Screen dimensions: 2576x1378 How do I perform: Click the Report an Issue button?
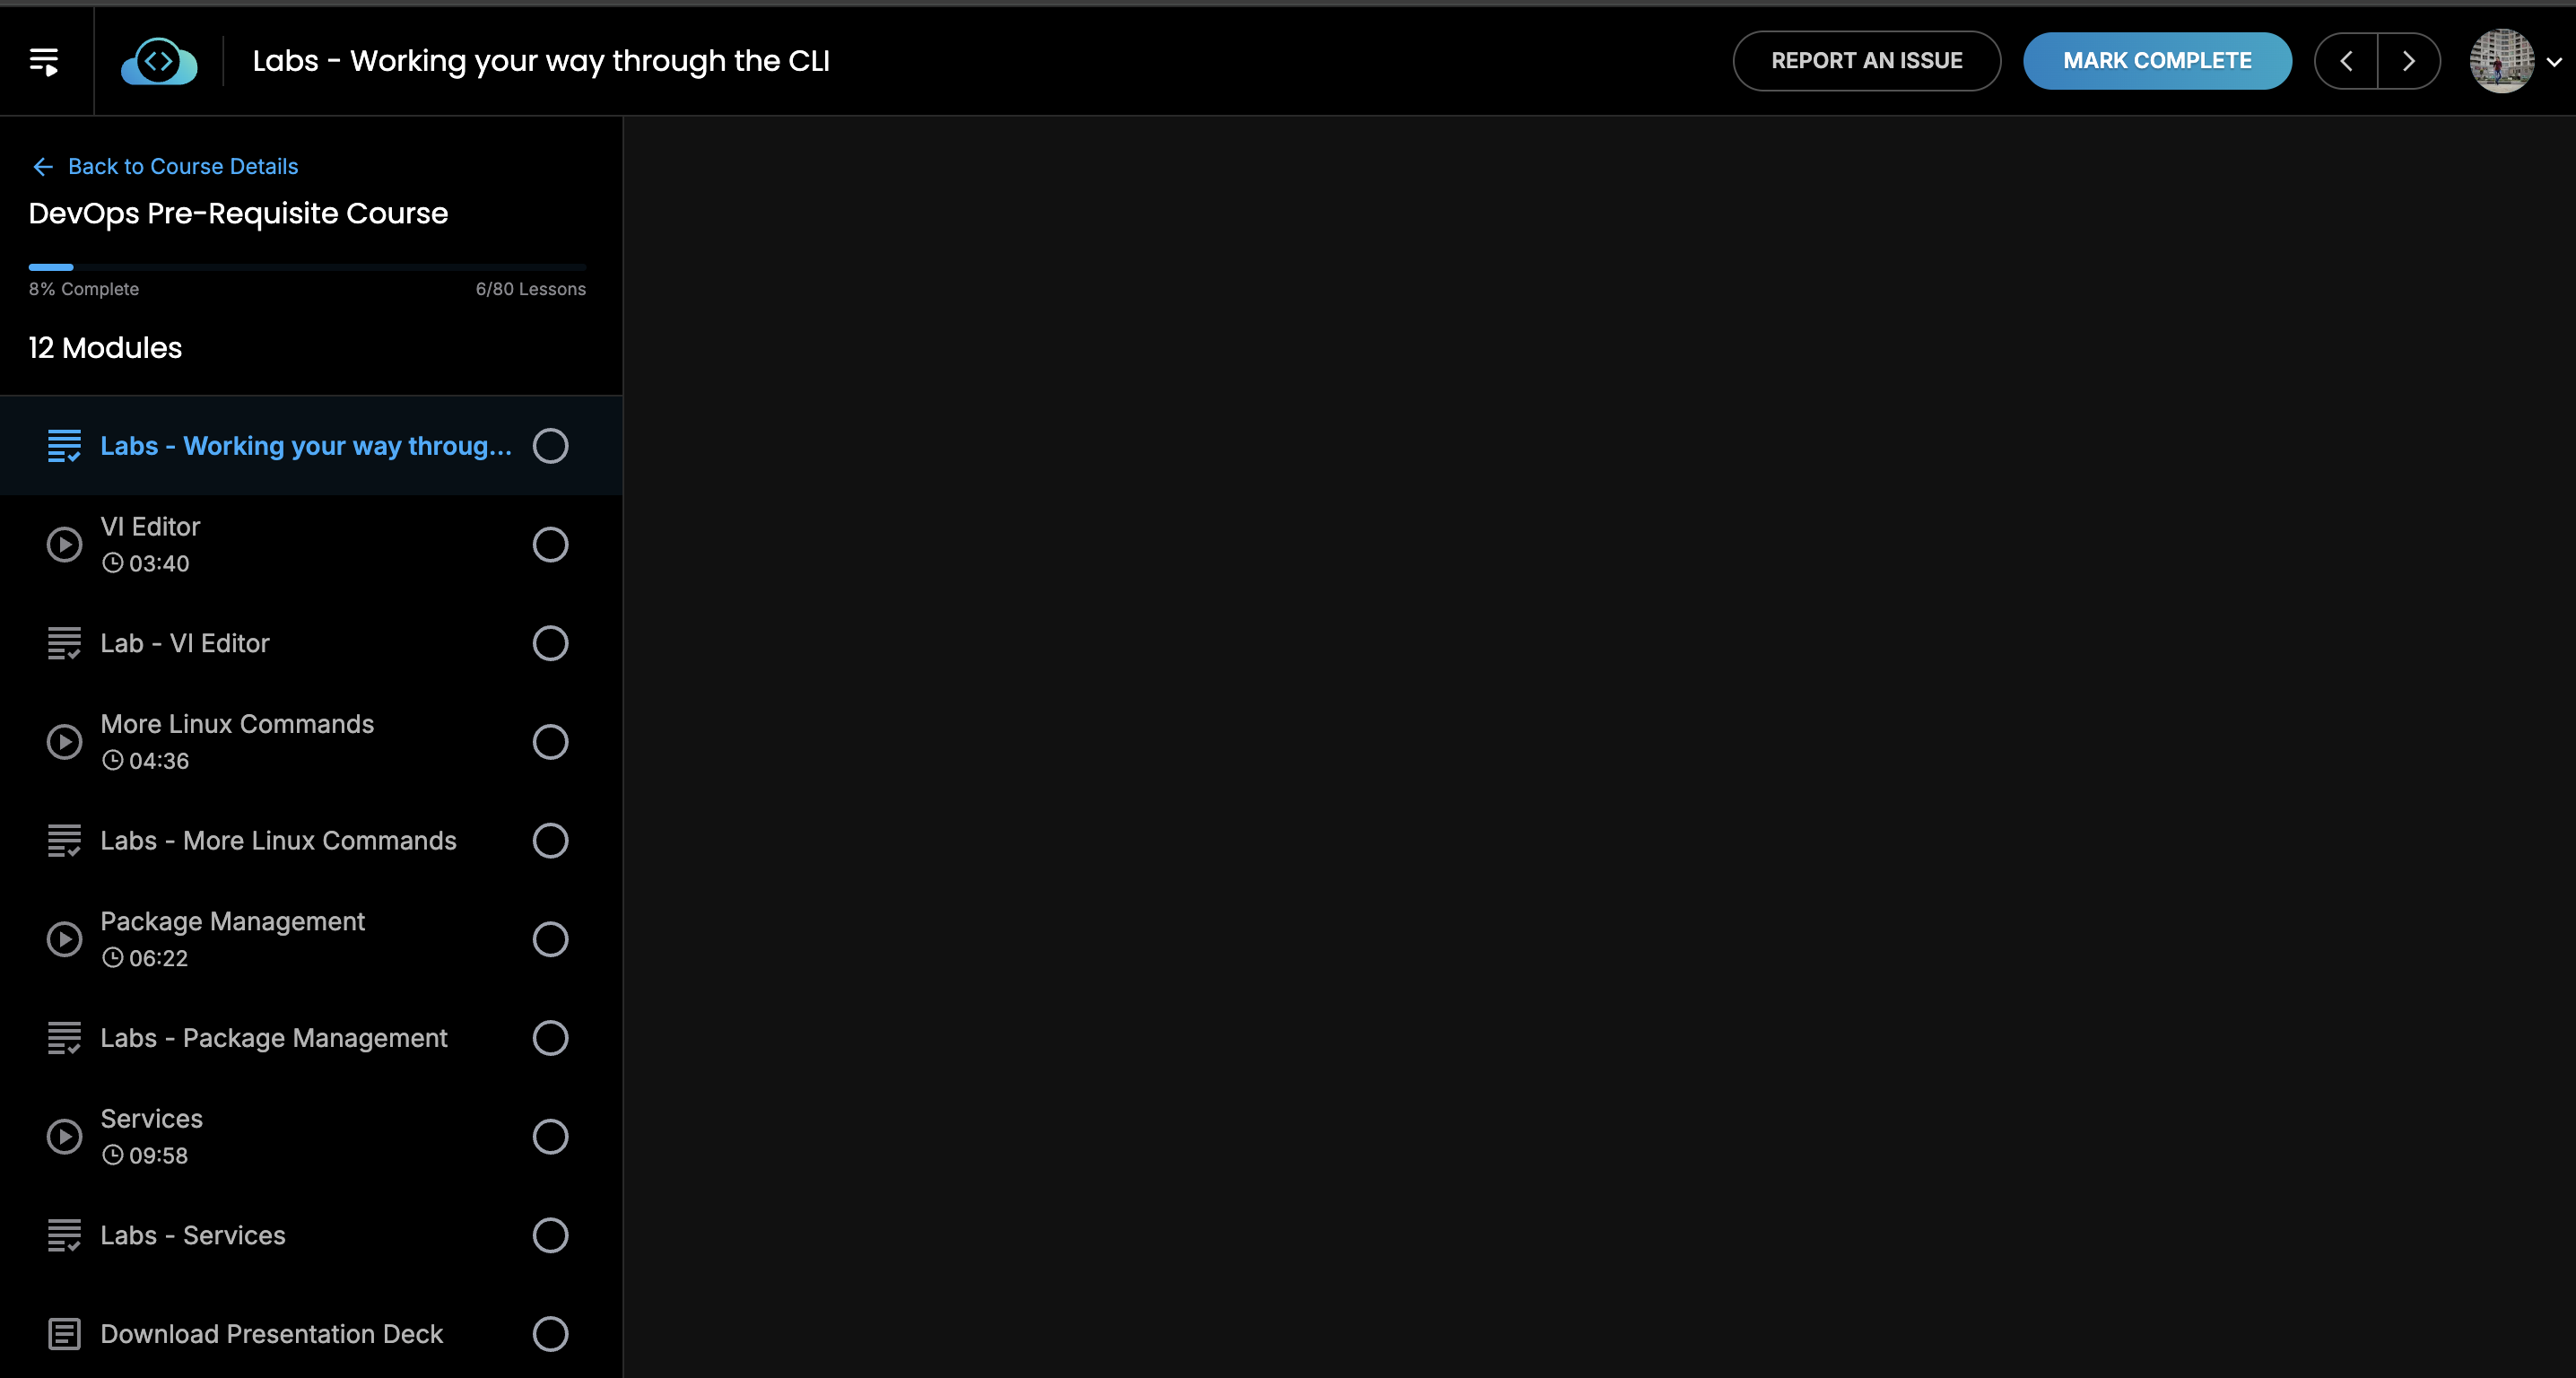(x=1866, y=61)
